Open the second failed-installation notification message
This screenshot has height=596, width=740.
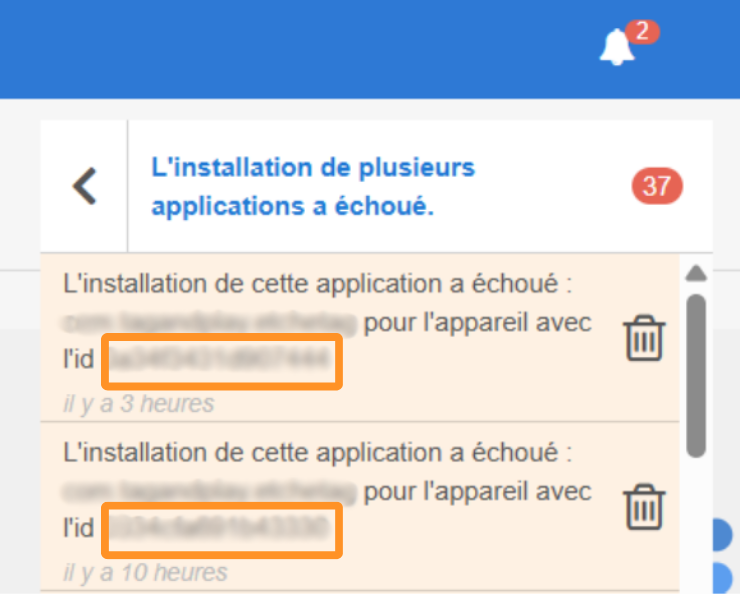coord(316,452)
